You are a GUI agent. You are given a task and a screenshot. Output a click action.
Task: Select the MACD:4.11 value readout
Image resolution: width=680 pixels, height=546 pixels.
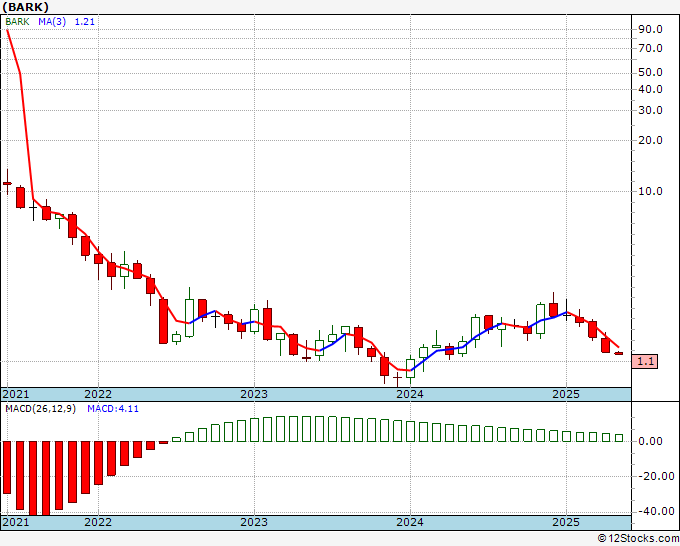pos(113,409)
